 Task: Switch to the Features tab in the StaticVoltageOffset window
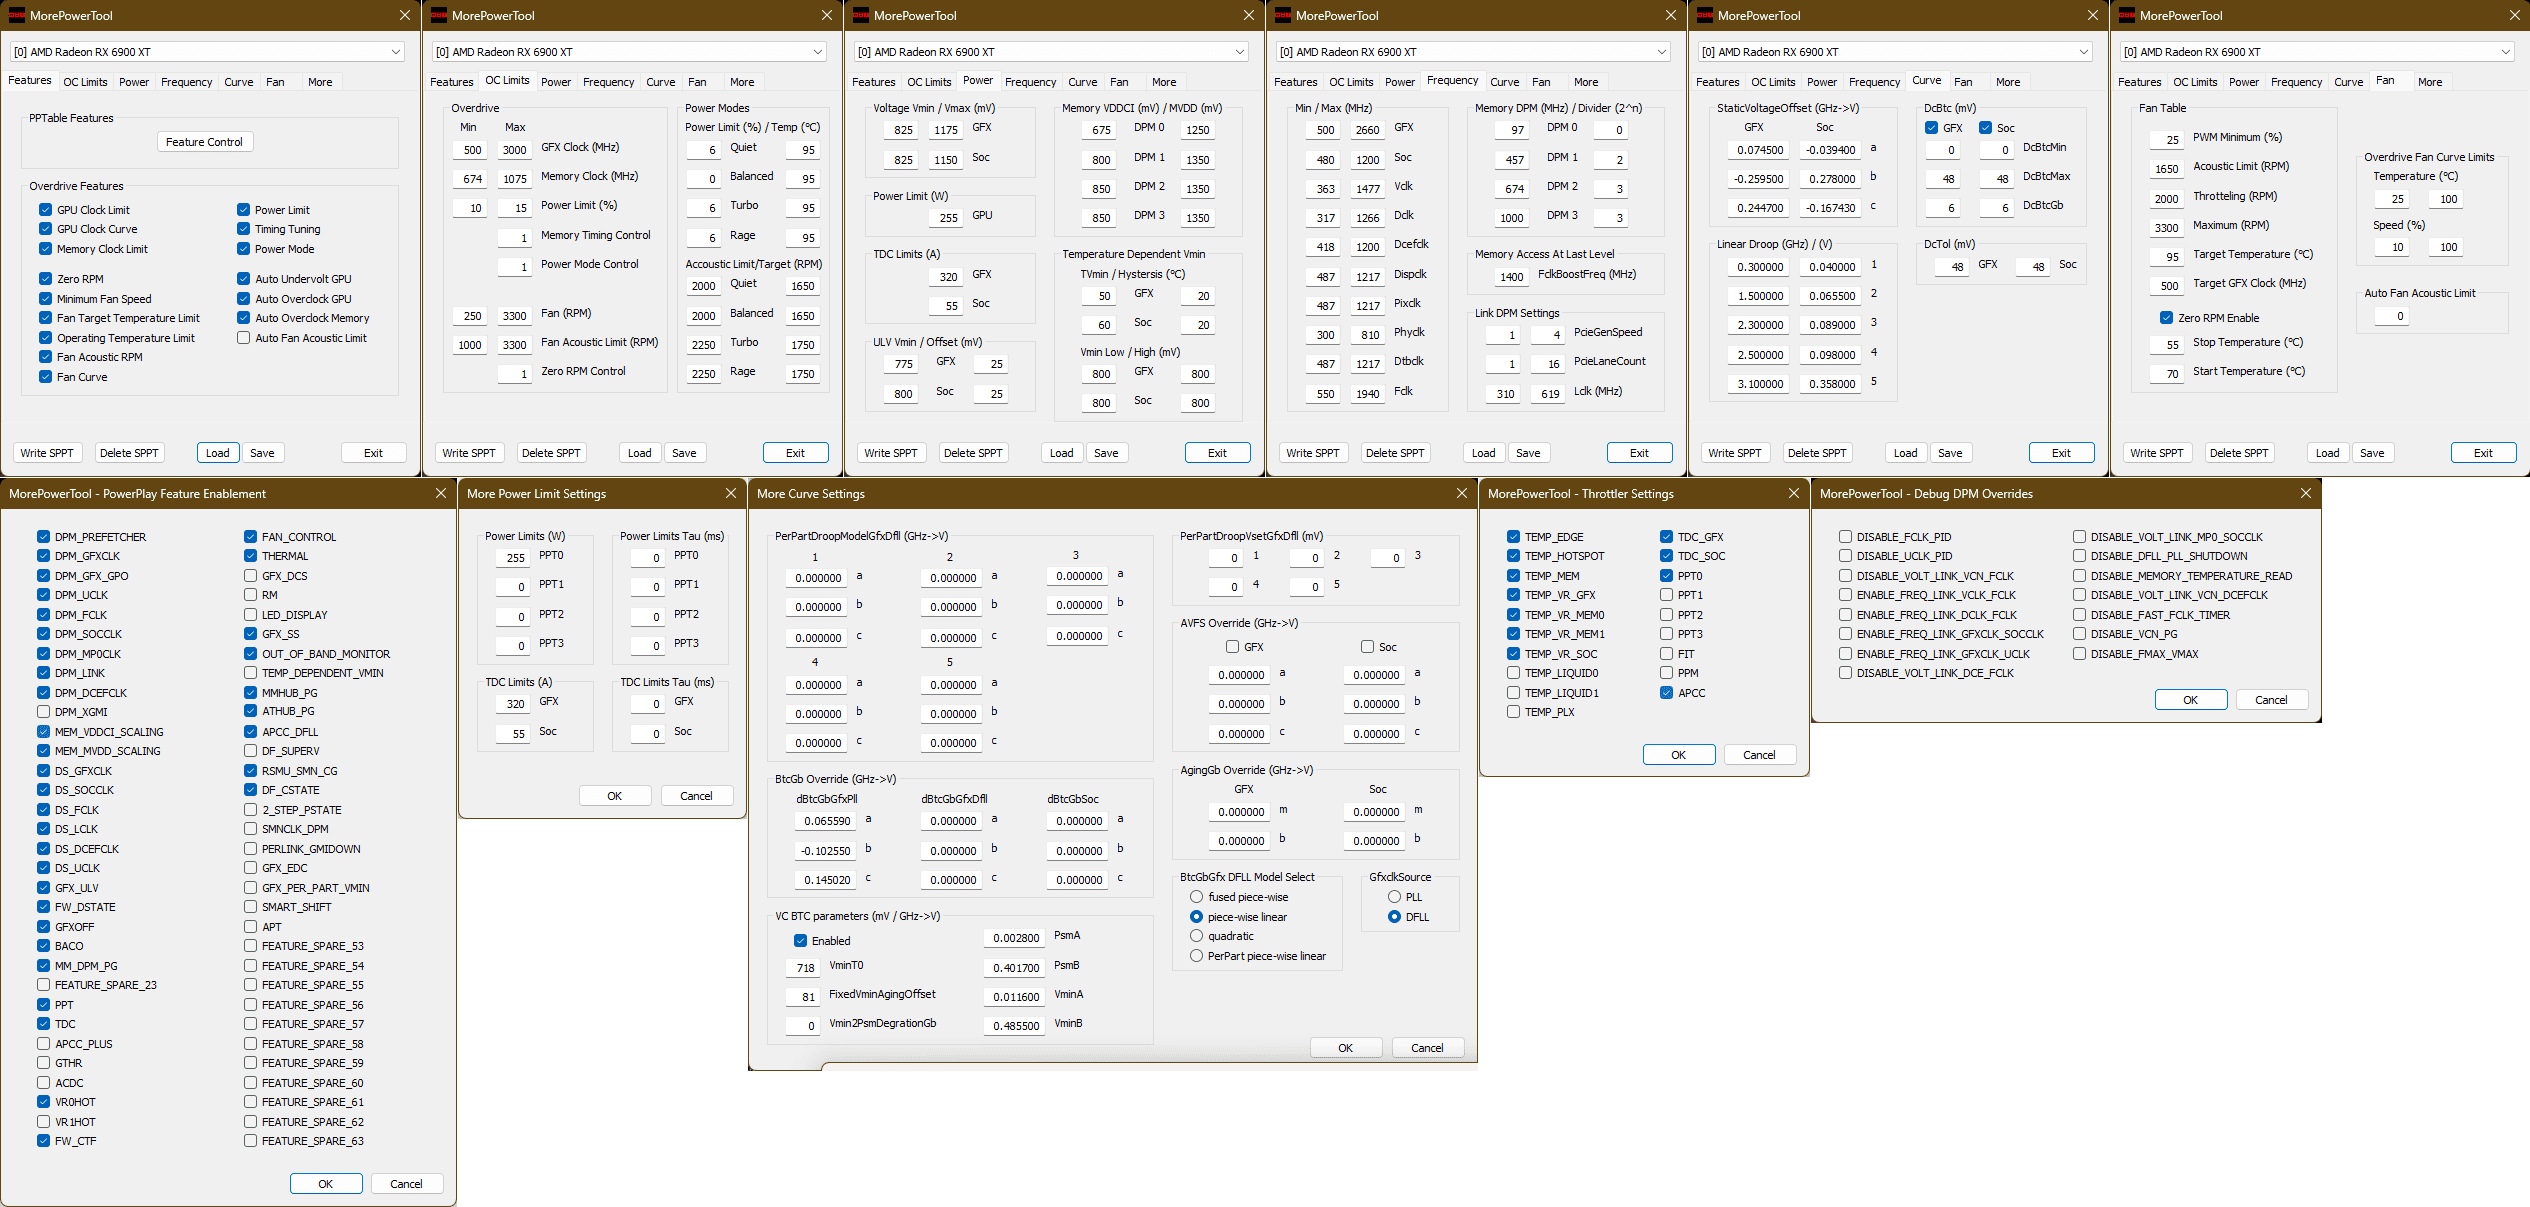click(x=1717, y=82)
